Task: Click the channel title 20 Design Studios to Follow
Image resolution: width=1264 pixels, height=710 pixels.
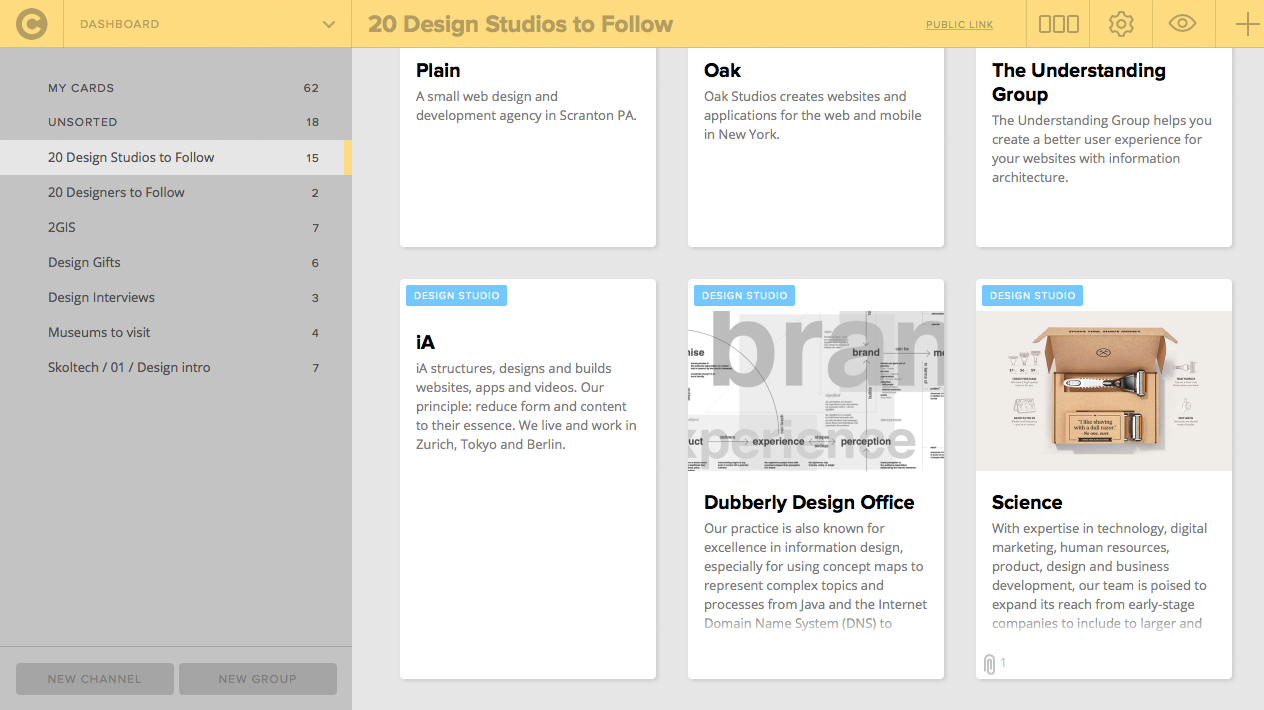Action: [520, 24]
